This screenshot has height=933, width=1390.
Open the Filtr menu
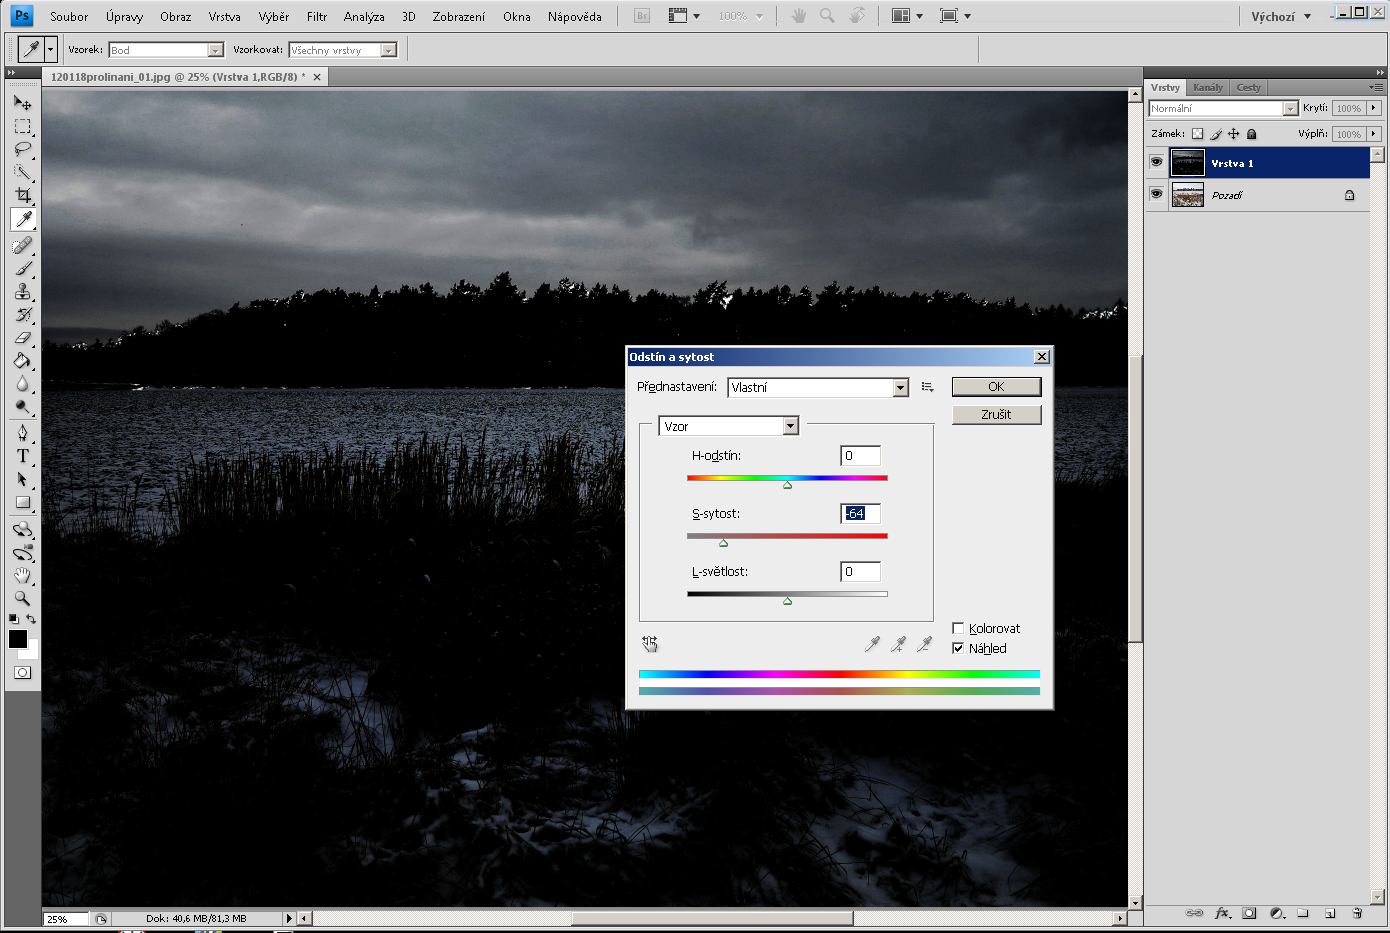point(317,16)
